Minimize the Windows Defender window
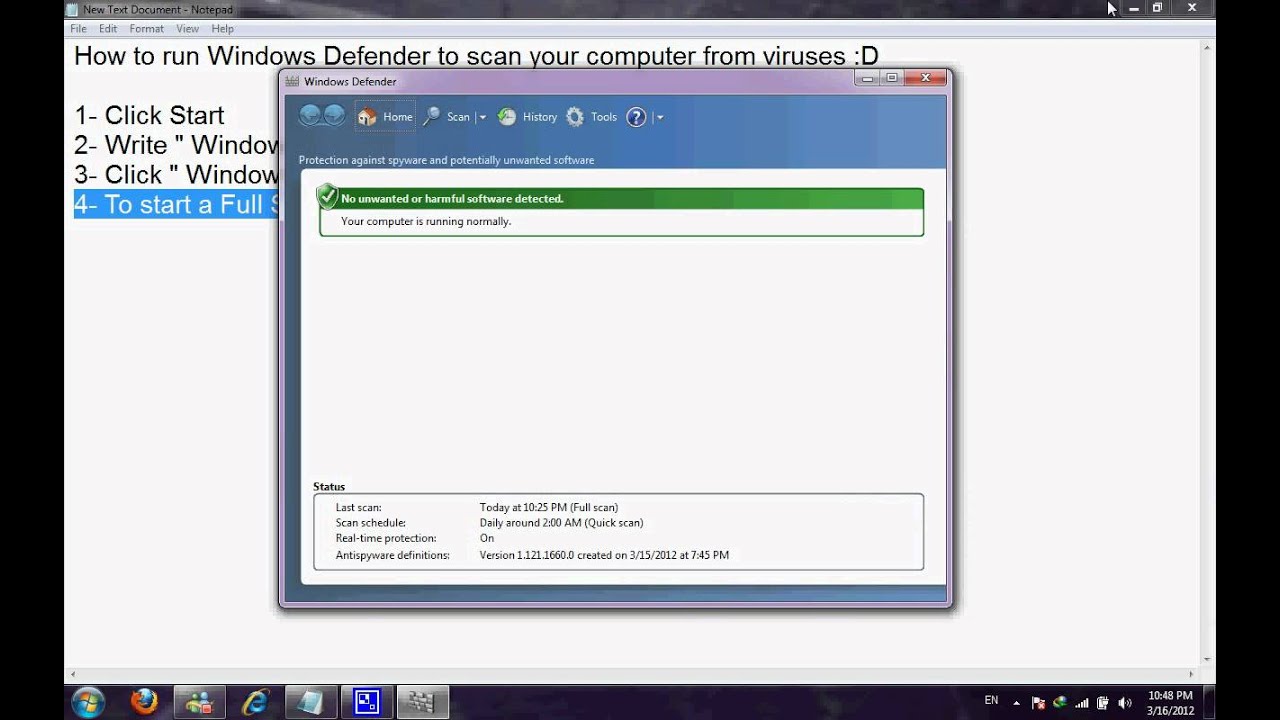Image resolution: width=1280 pixels, height=720 pixels. [868, 78]
